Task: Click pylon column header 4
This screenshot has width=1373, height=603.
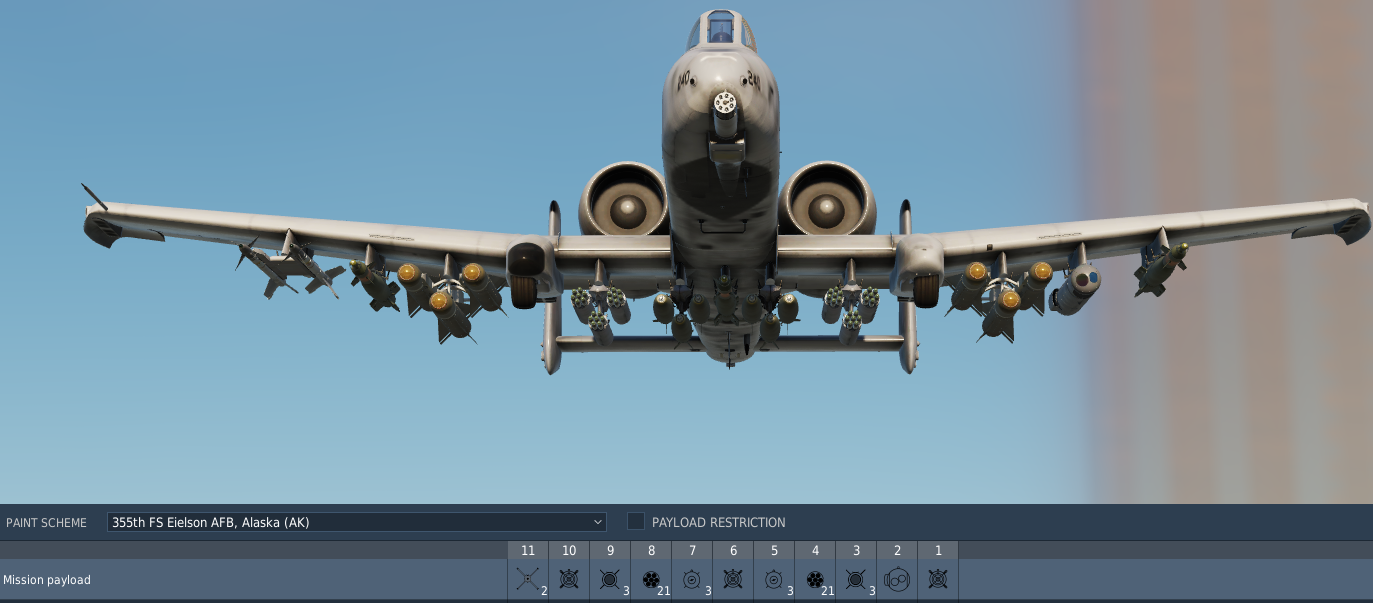Action: (x=815, y=550)
